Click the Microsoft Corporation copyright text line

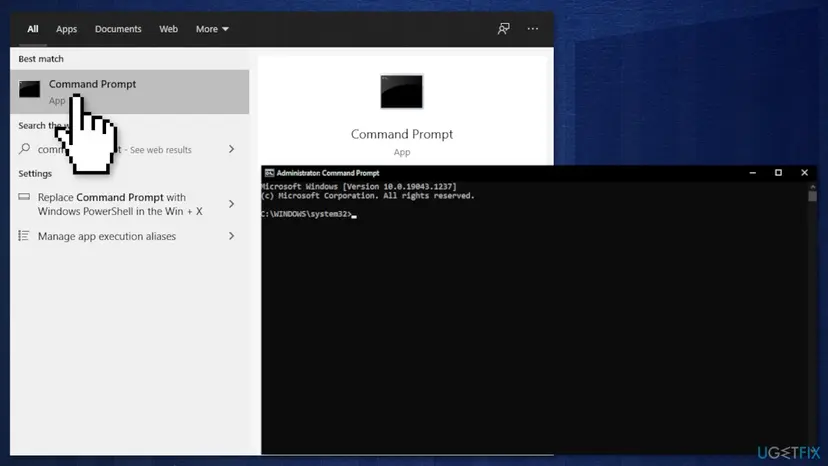coord(368,195)
